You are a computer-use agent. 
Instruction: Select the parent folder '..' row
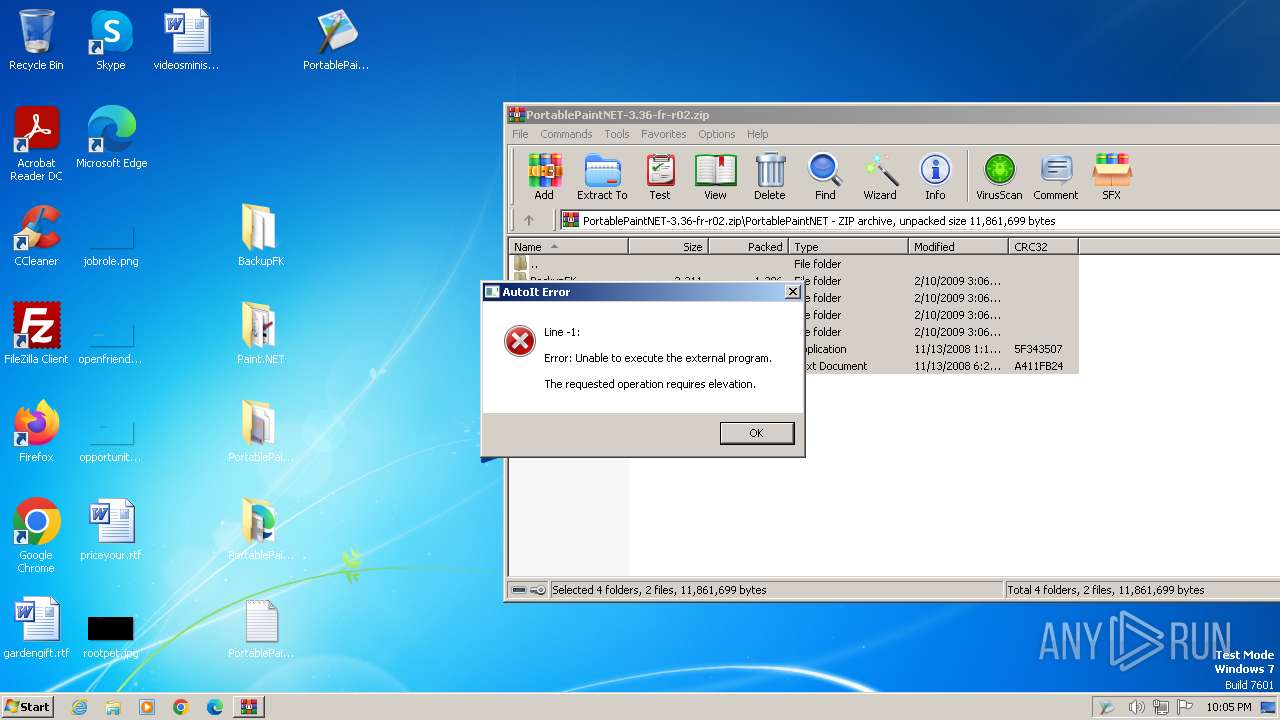click(x=794, y=264)
